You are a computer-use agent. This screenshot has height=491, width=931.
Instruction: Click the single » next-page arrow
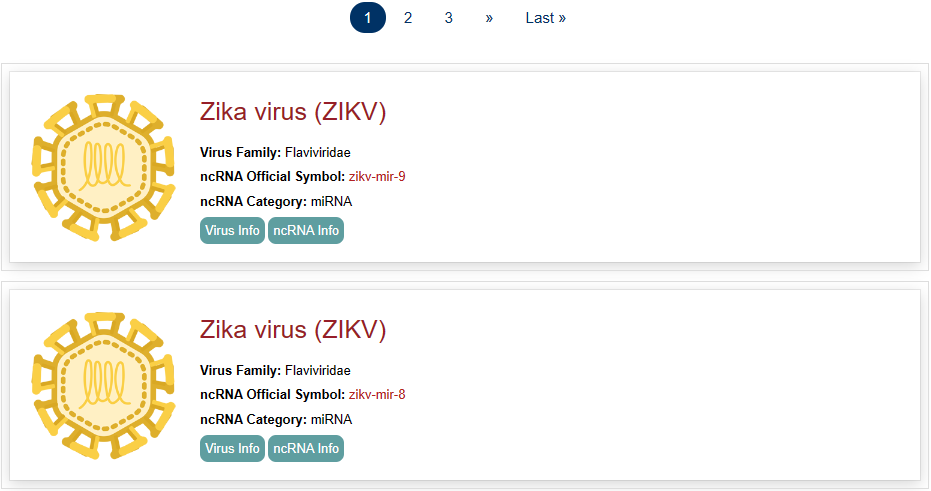(489, 18)
